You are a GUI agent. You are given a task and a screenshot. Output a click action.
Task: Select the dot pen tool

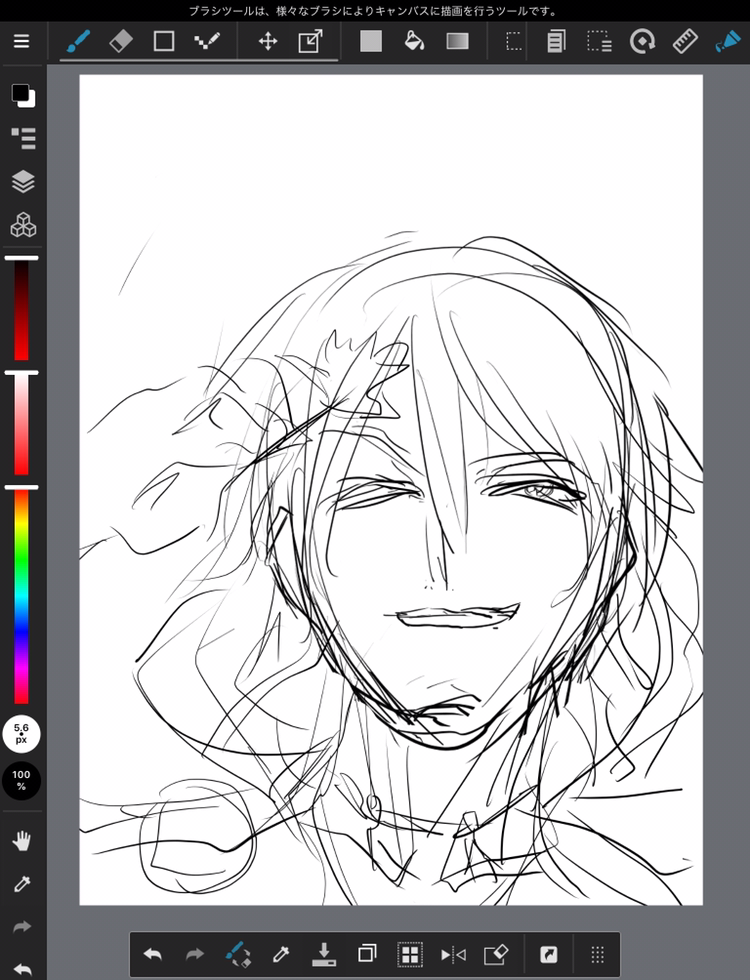[206, 41]
